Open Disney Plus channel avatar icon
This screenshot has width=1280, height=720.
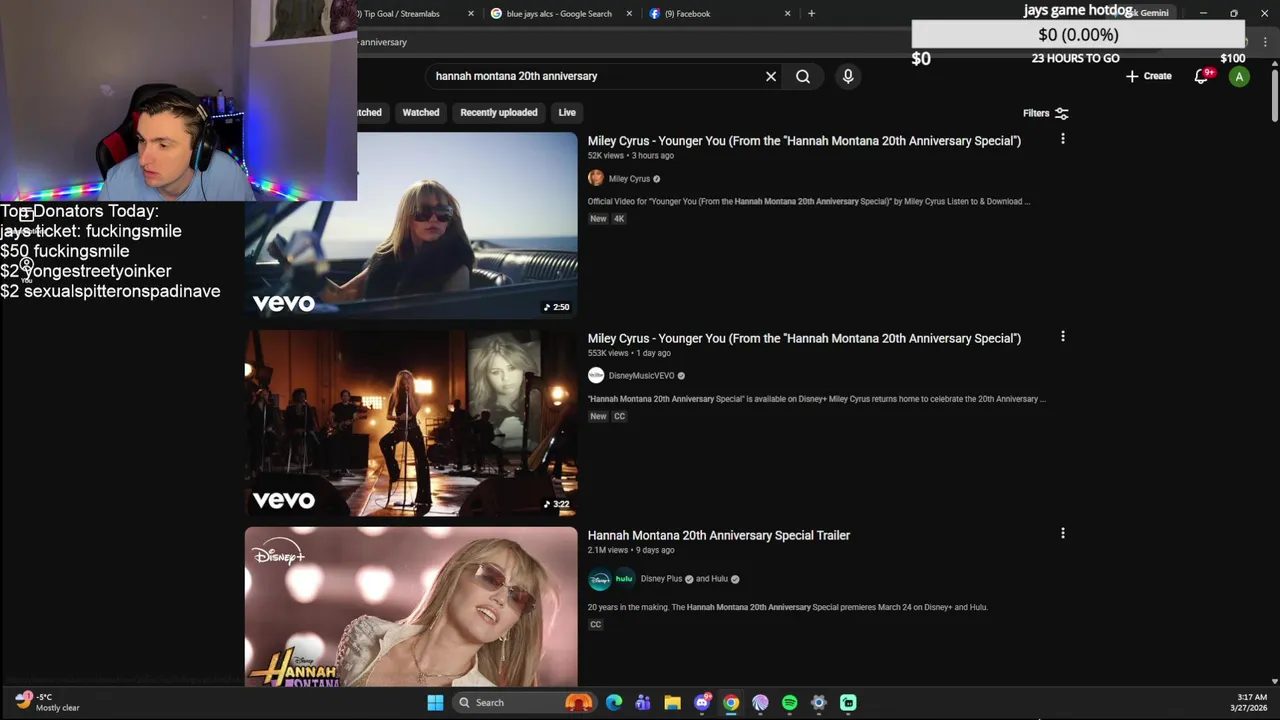[599, 579]
